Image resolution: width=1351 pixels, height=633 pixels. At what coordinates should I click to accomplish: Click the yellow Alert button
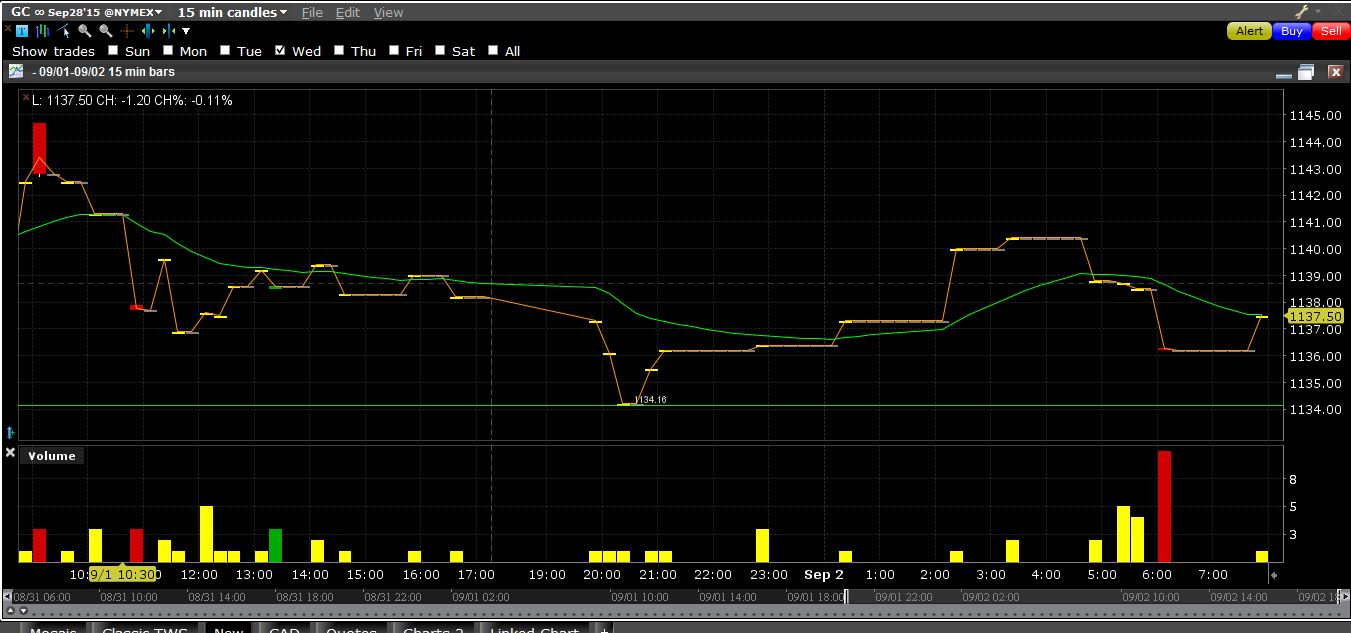1249,31
